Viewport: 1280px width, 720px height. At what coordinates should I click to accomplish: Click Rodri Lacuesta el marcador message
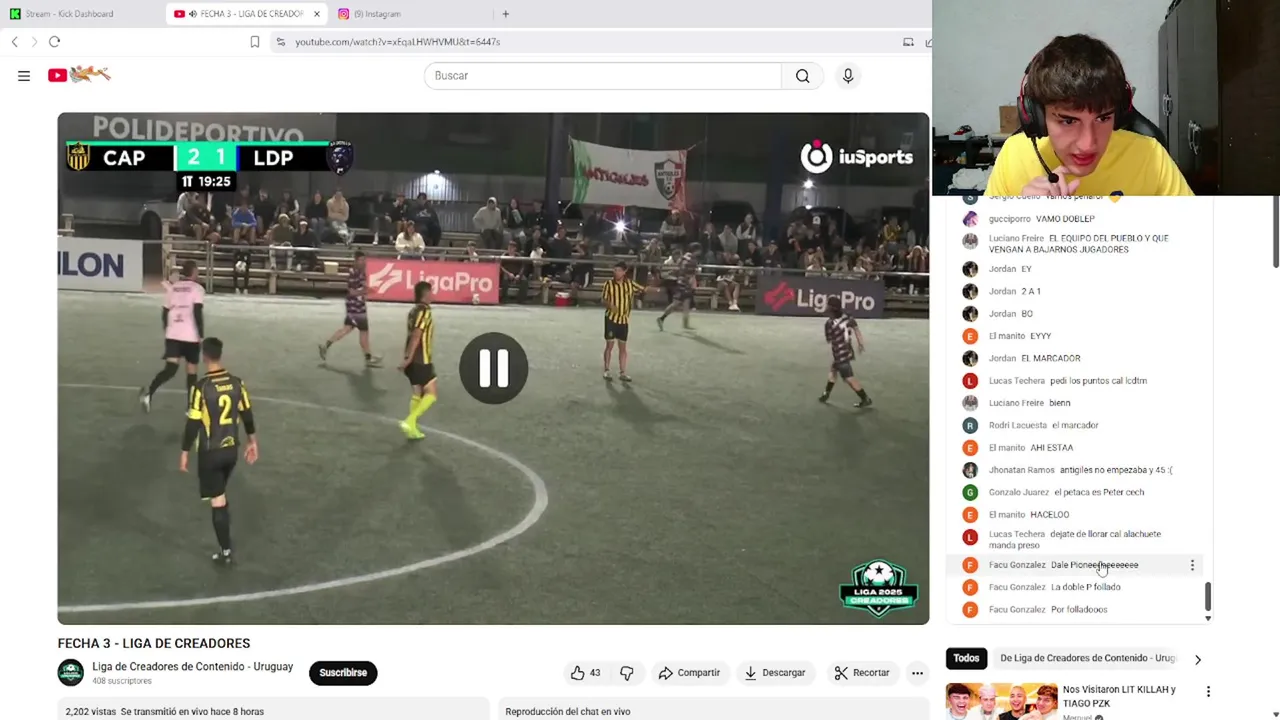(1044, 425)
